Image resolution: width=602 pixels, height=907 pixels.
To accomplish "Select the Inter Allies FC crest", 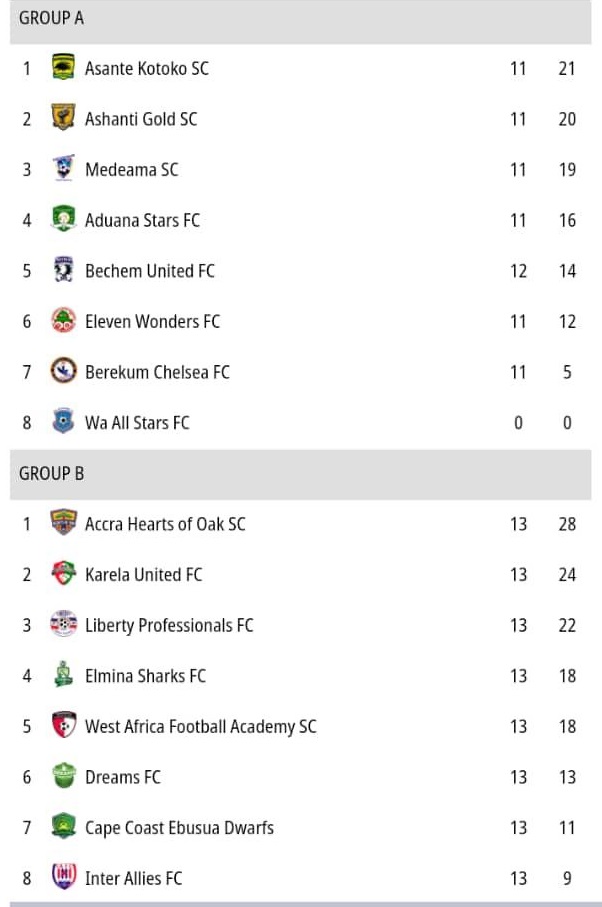I will point(64,877).
